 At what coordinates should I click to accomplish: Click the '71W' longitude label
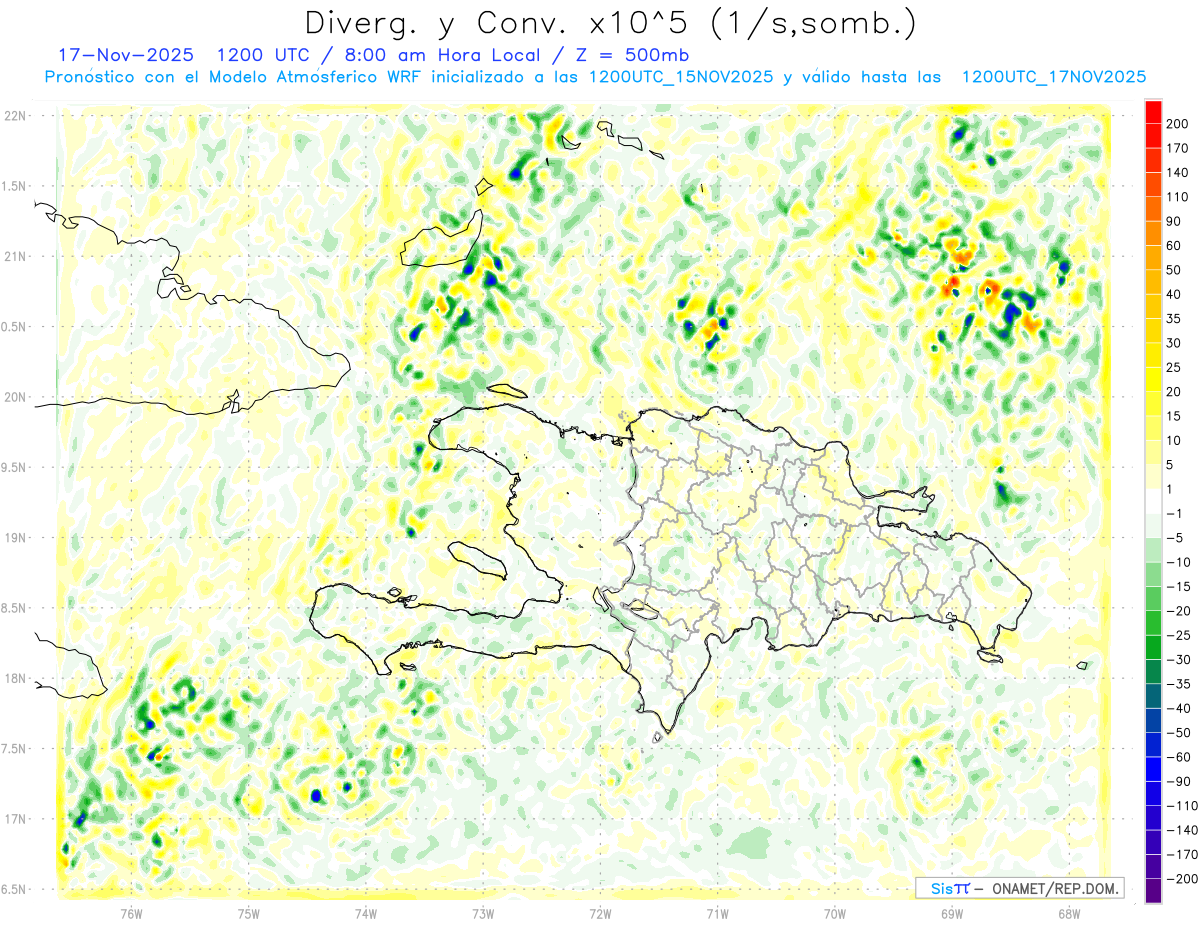point(718,914)
